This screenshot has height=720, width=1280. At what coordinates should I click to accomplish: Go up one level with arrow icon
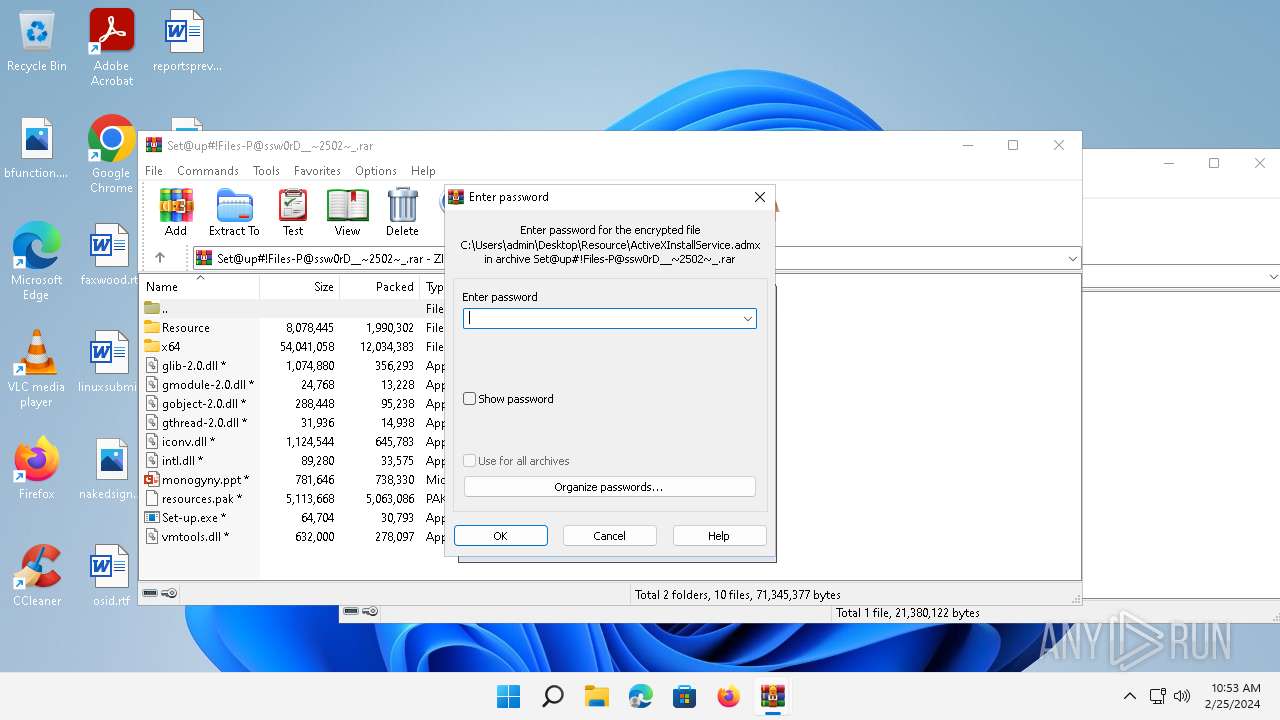(x=159, y=258)
